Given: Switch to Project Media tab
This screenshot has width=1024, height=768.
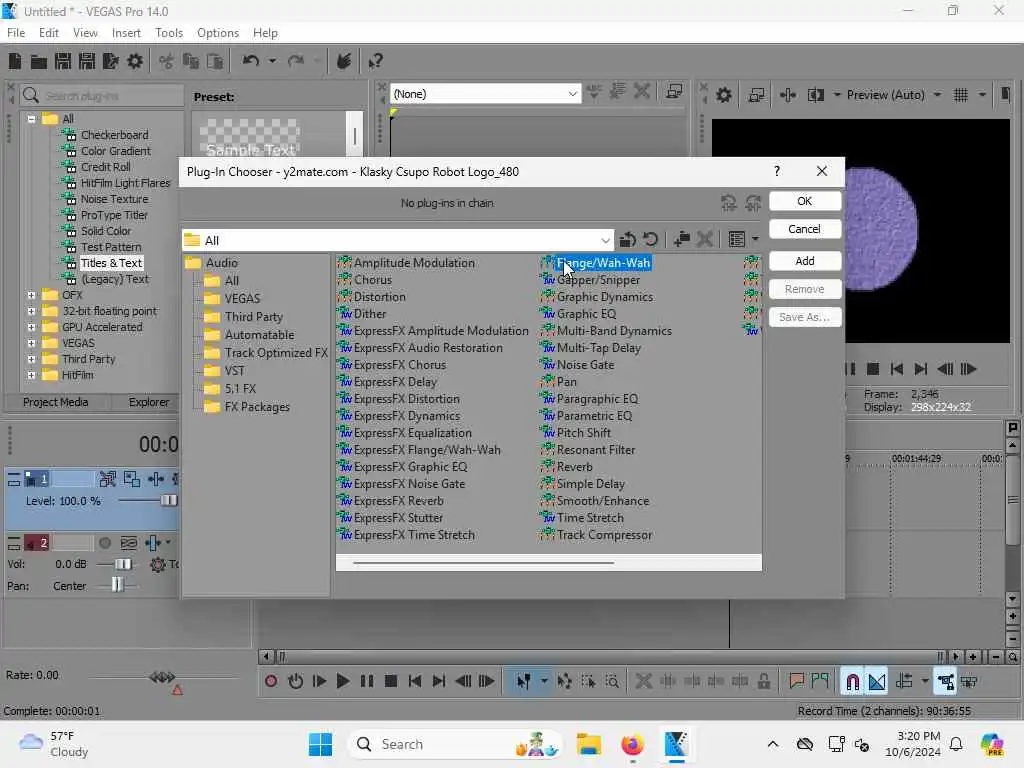Looking at the screenshot, I should tap(56, 402).
